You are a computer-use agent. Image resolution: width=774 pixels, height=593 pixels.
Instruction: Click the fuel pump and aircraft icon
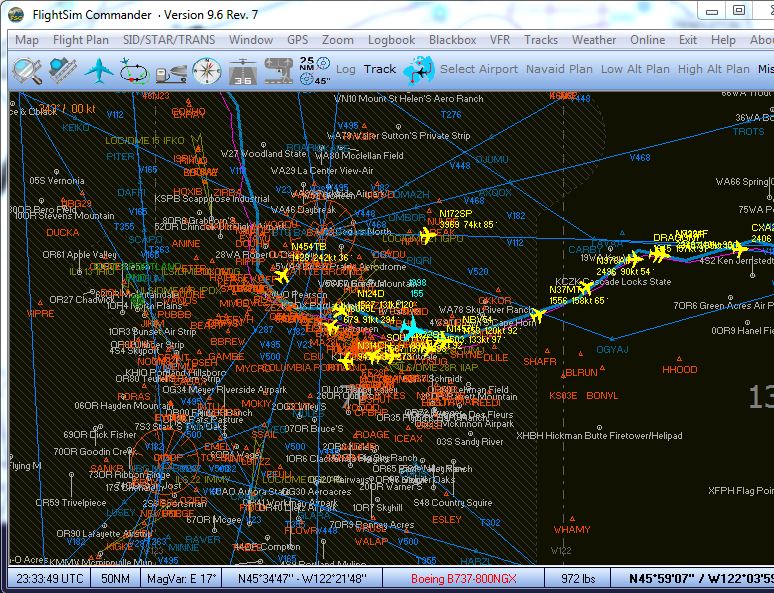pos(171,73)
